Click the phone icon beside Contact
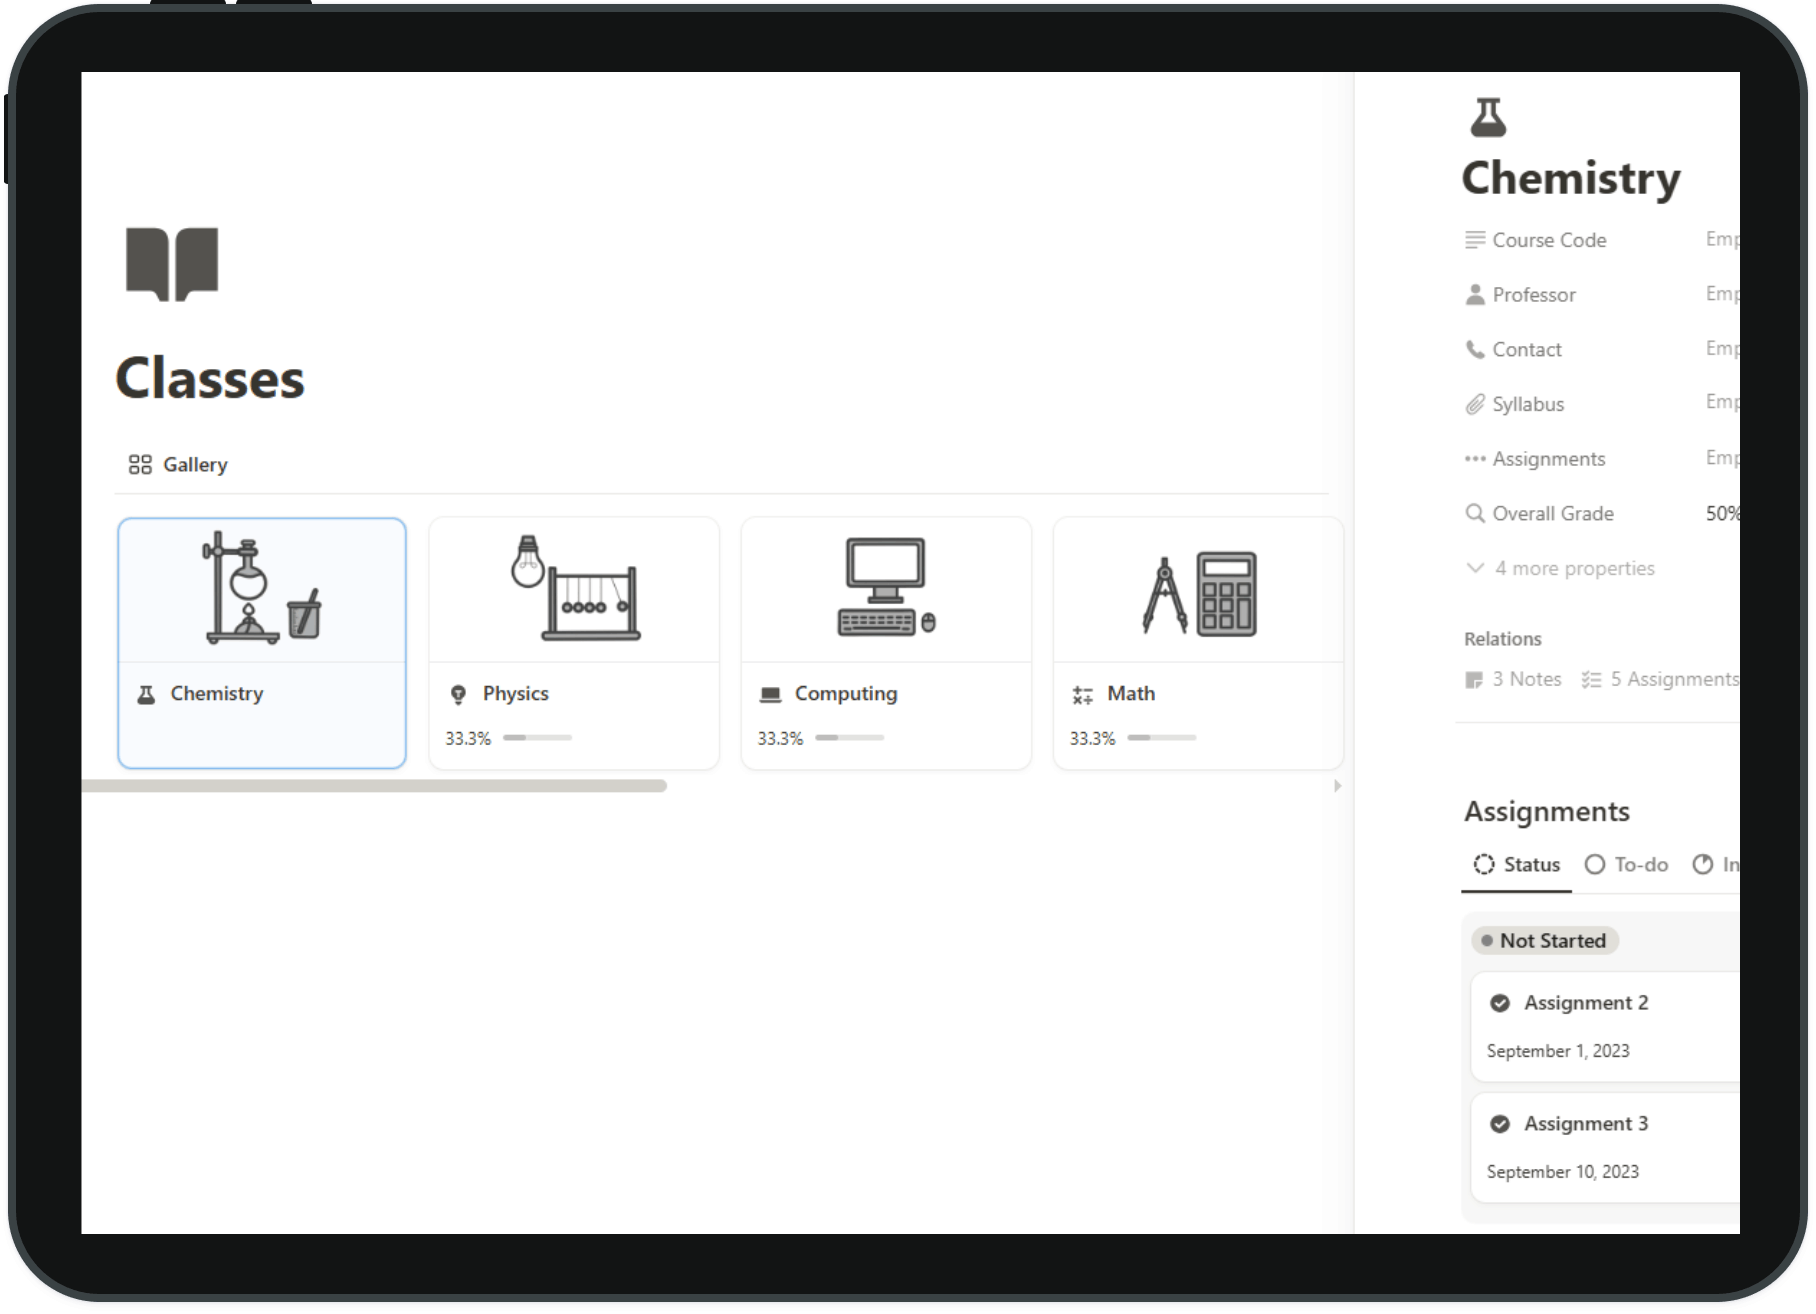This screenshot has height=1314, width=1816. click(1475, 350)
